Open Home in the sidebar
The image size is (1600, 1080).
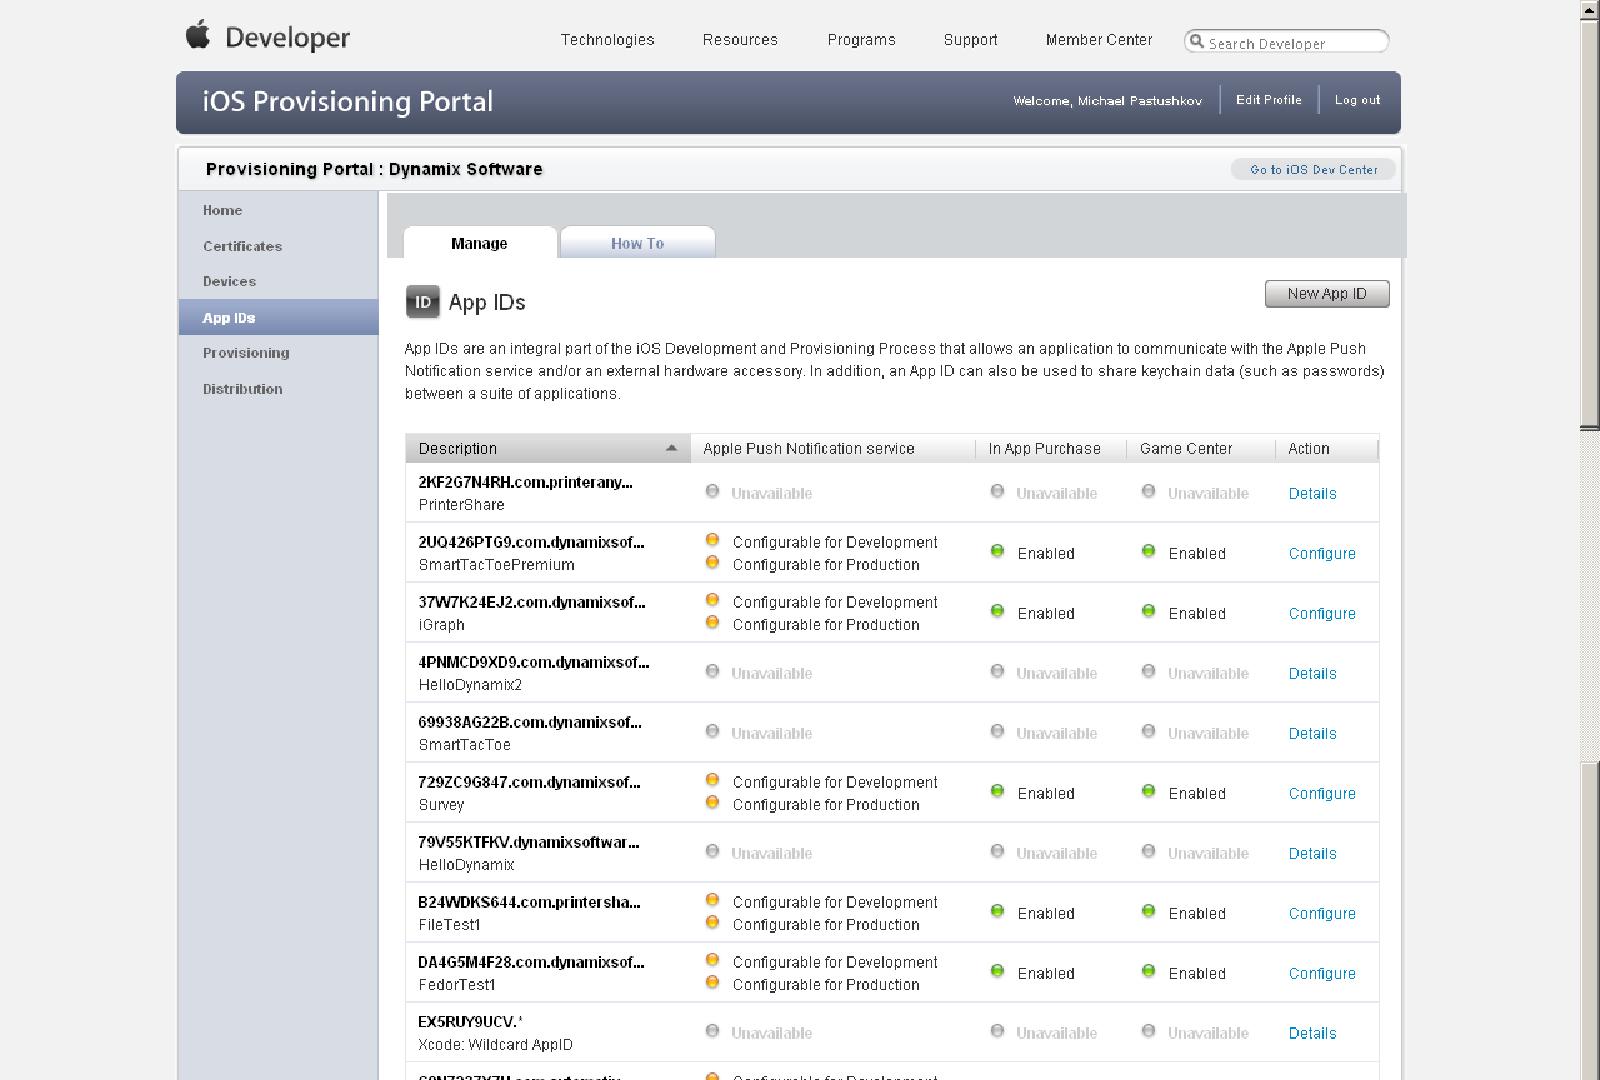pos(222,210)
